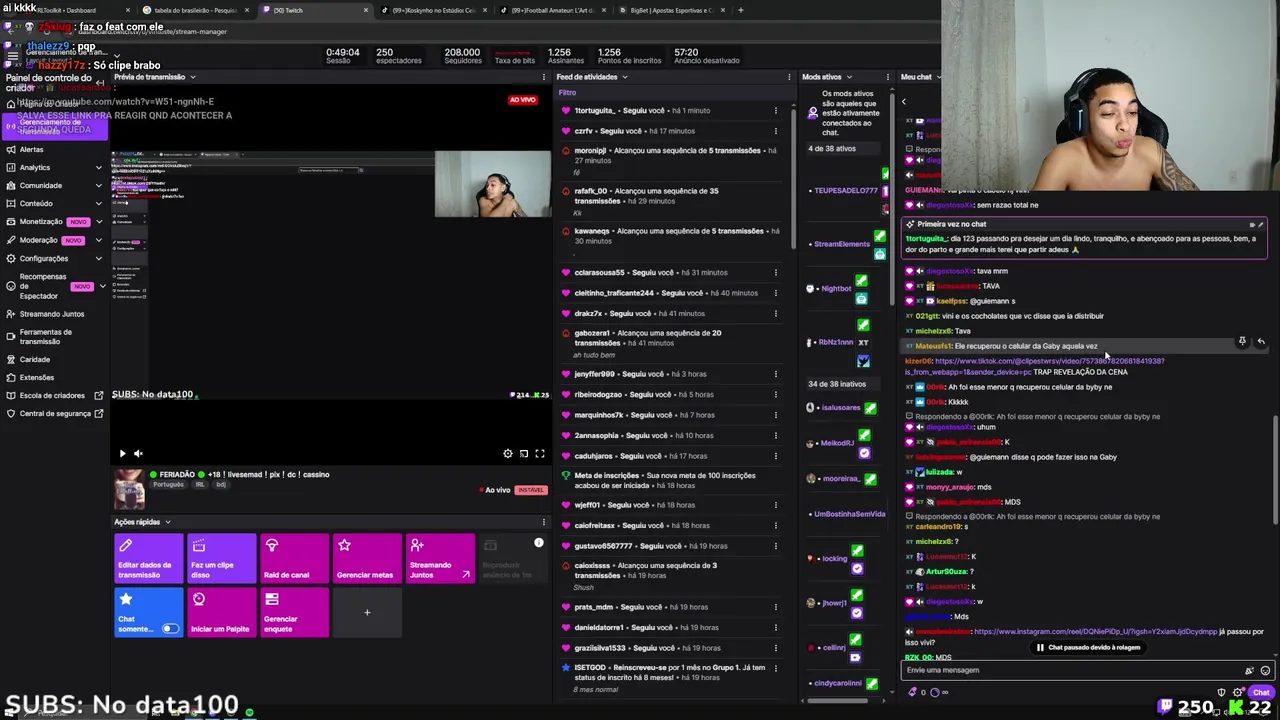The image size is (1280, 720).
Task: Open a new browser tab
Action: pyautogui.click(x=740, y=10)
